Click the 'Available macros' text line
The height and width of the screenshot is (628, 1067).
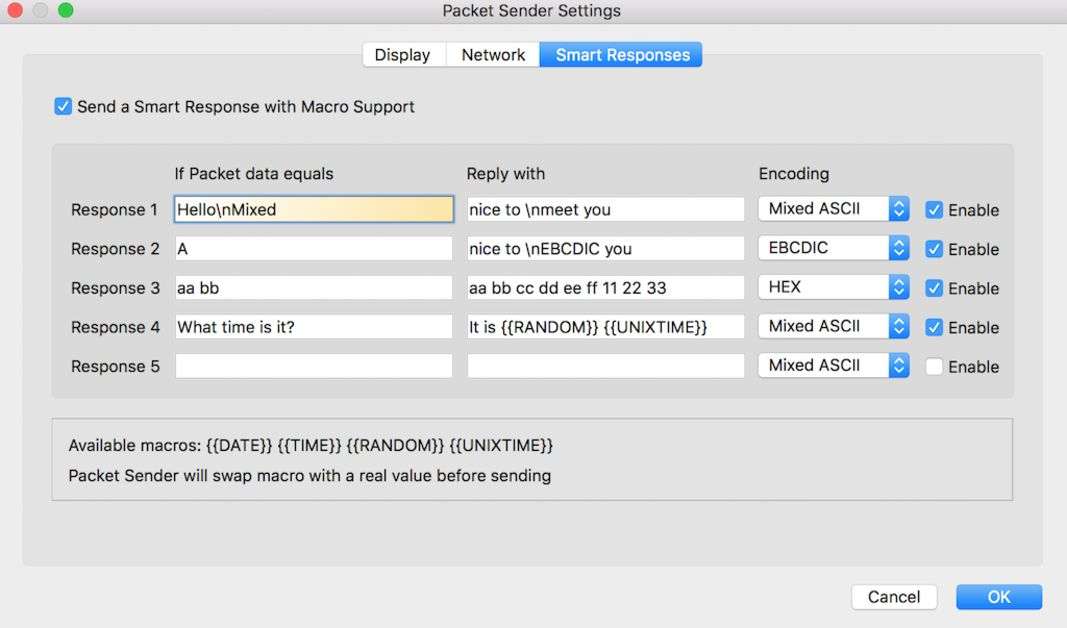[x=310, y=445]
